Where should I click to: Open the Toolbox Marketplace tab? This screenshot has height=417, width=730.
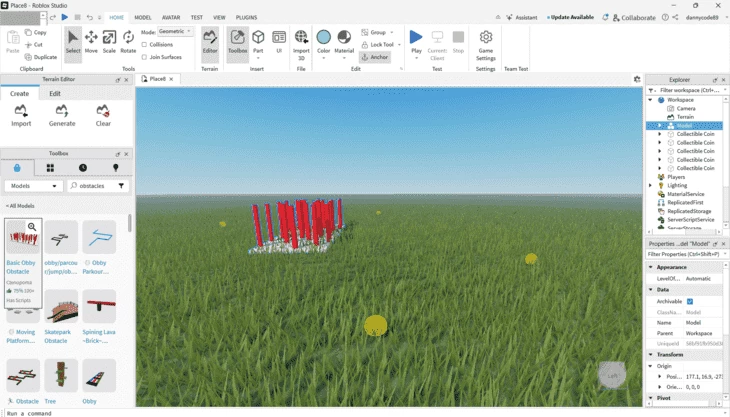coord(17,168)
